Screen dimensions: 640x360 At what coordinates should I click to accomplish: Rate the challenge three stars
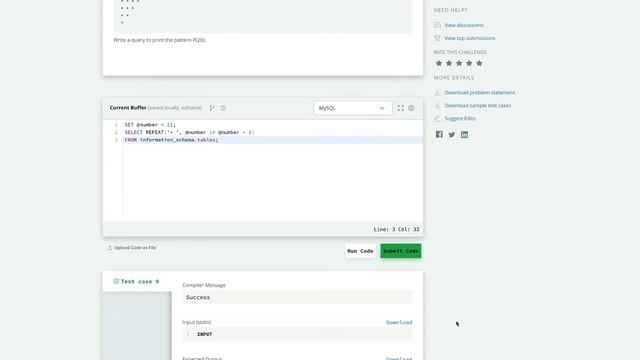(459, 63)
